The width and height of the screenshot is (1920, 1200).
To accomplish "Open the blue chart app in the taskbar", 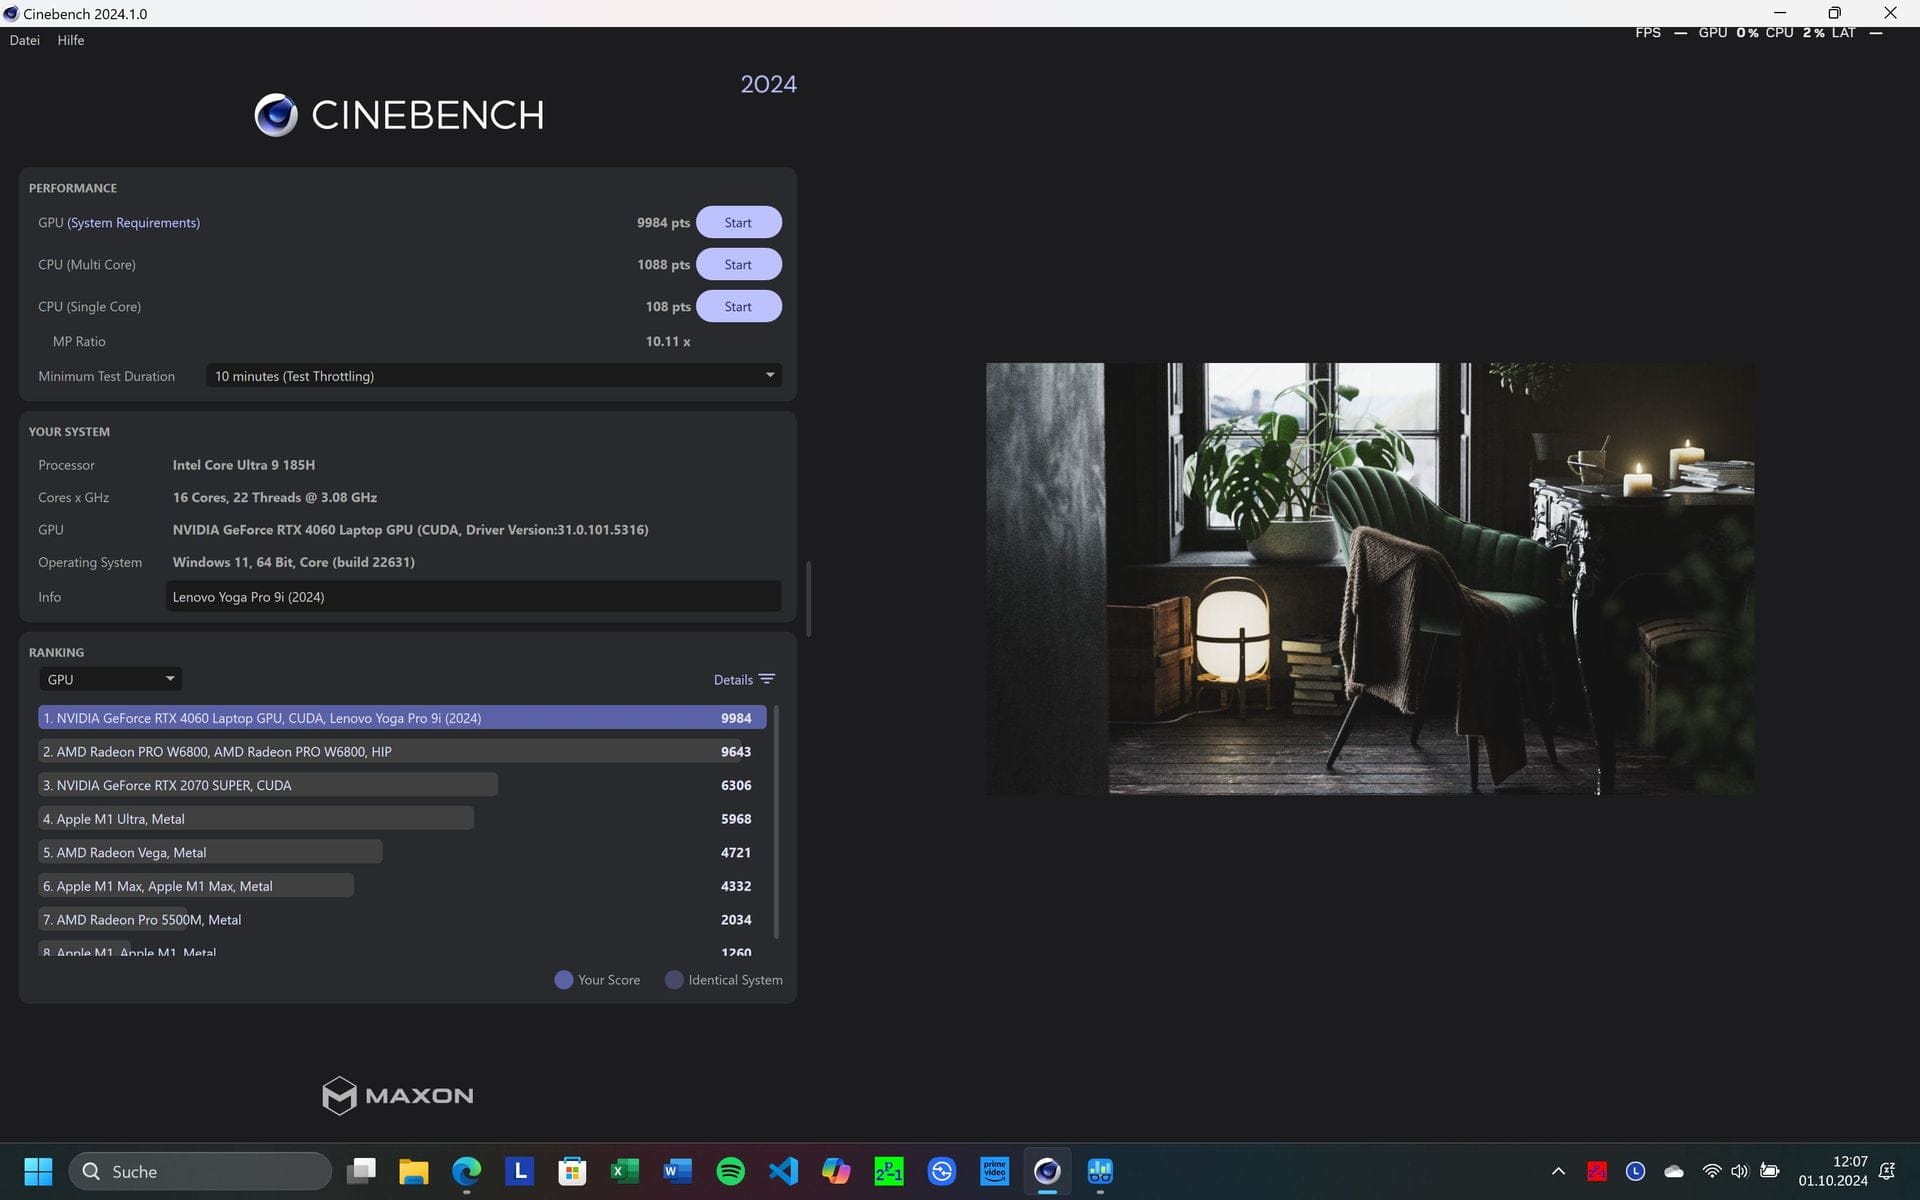I will point(1100,1171).
